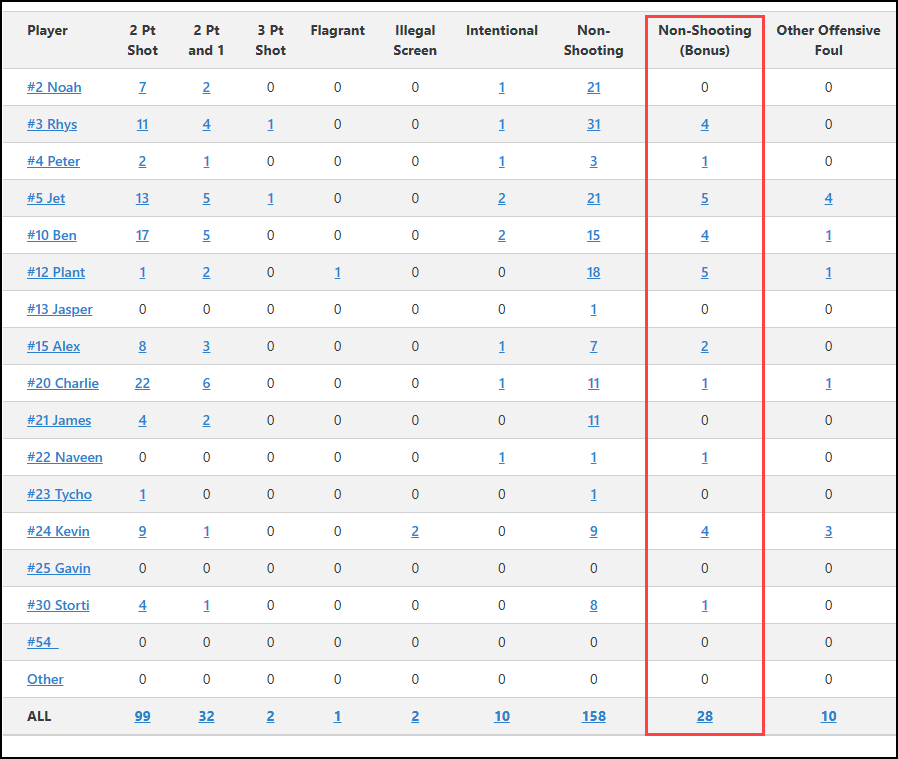Click the Intentional column header
This screenshot has width=898, height=759.
pyautogui.click(x=502, y=30)
